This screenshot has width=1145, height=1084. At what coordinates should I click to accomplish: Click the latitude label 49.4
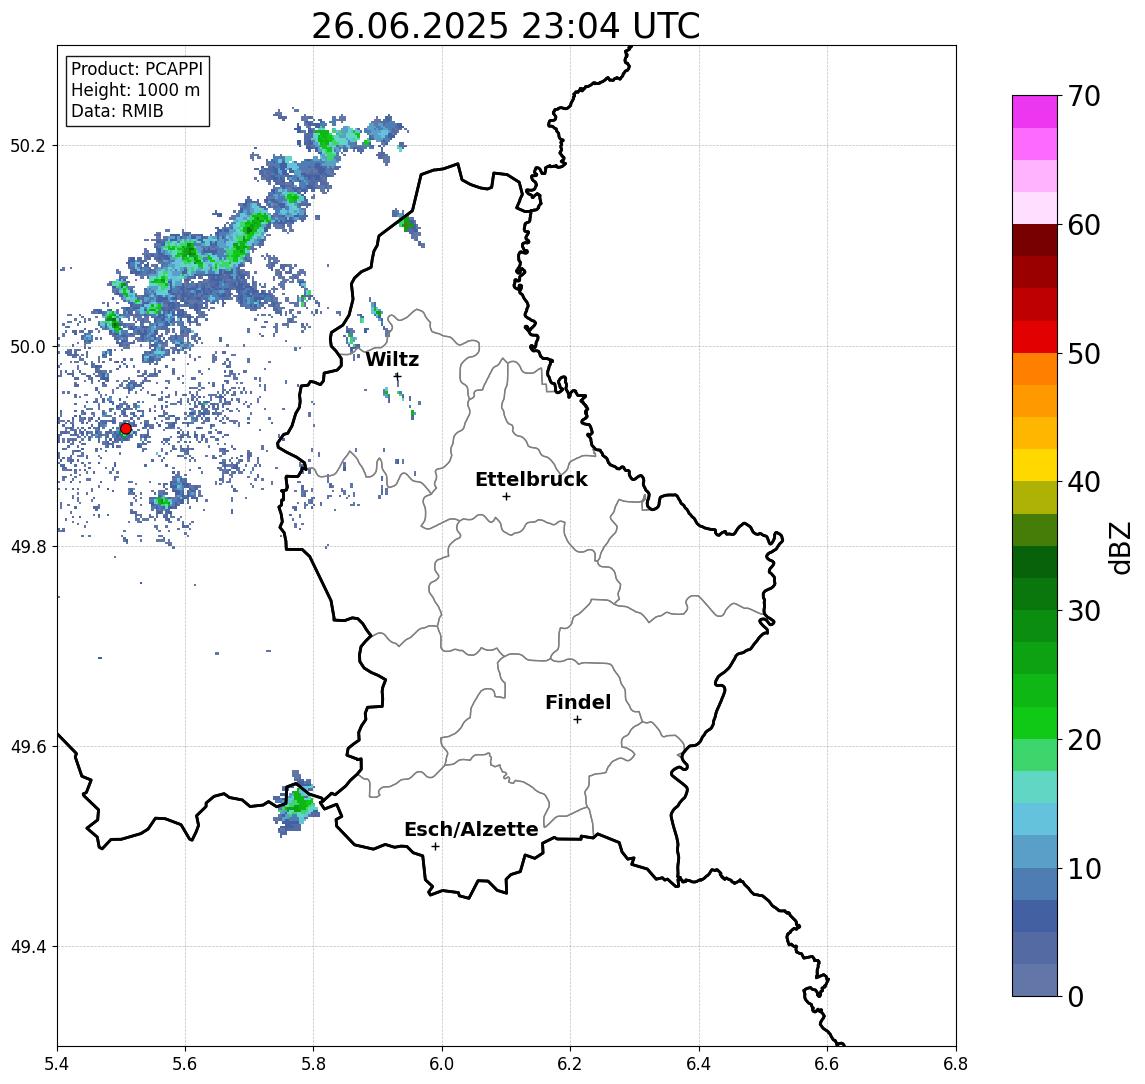[28, 947]
